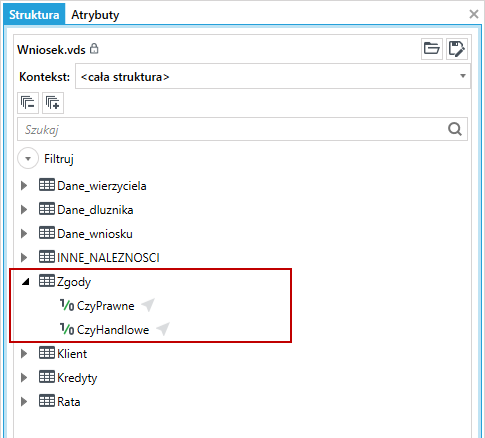Image resolution: width=485 pixels, height=438 pixels.
Task: Expand the Dane_wierzyciela node
Action: click(x=24, y=185)
